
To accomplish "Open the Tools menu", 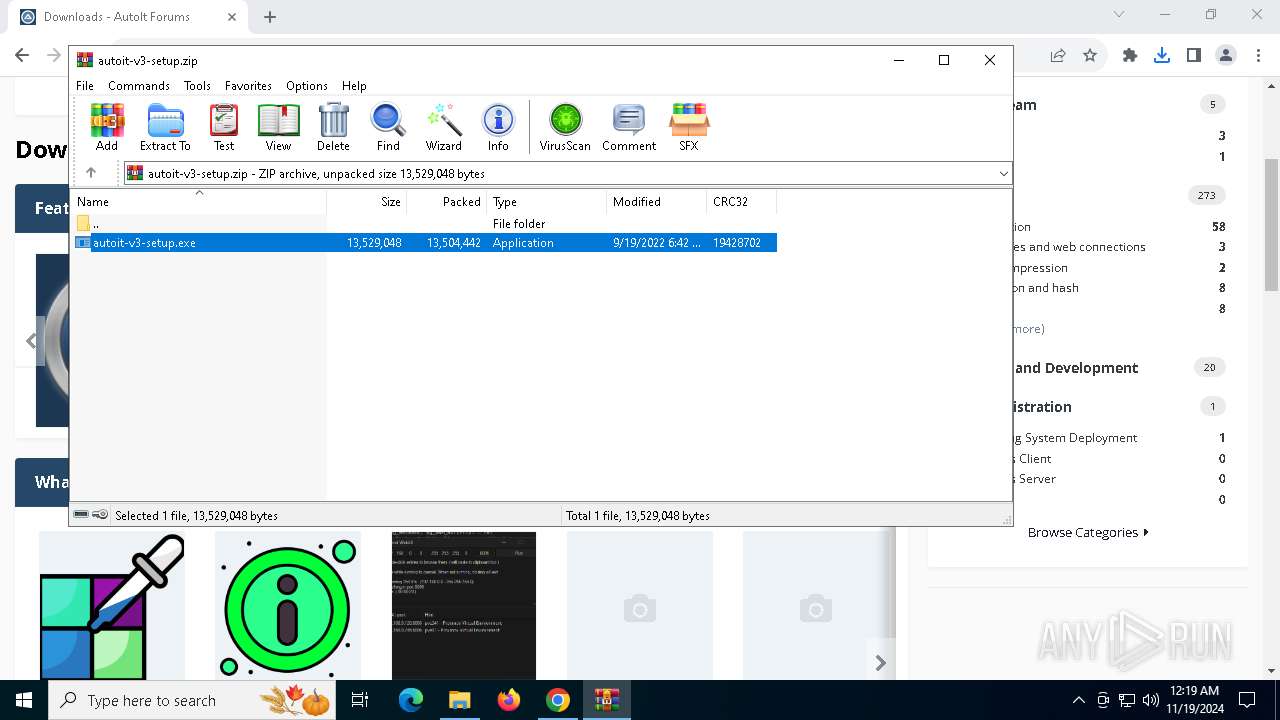I will (197, 86).
